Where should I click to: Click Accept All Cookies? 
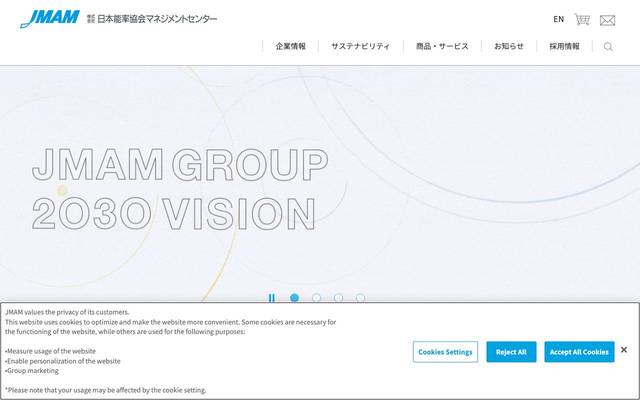[x=579, y=352]
